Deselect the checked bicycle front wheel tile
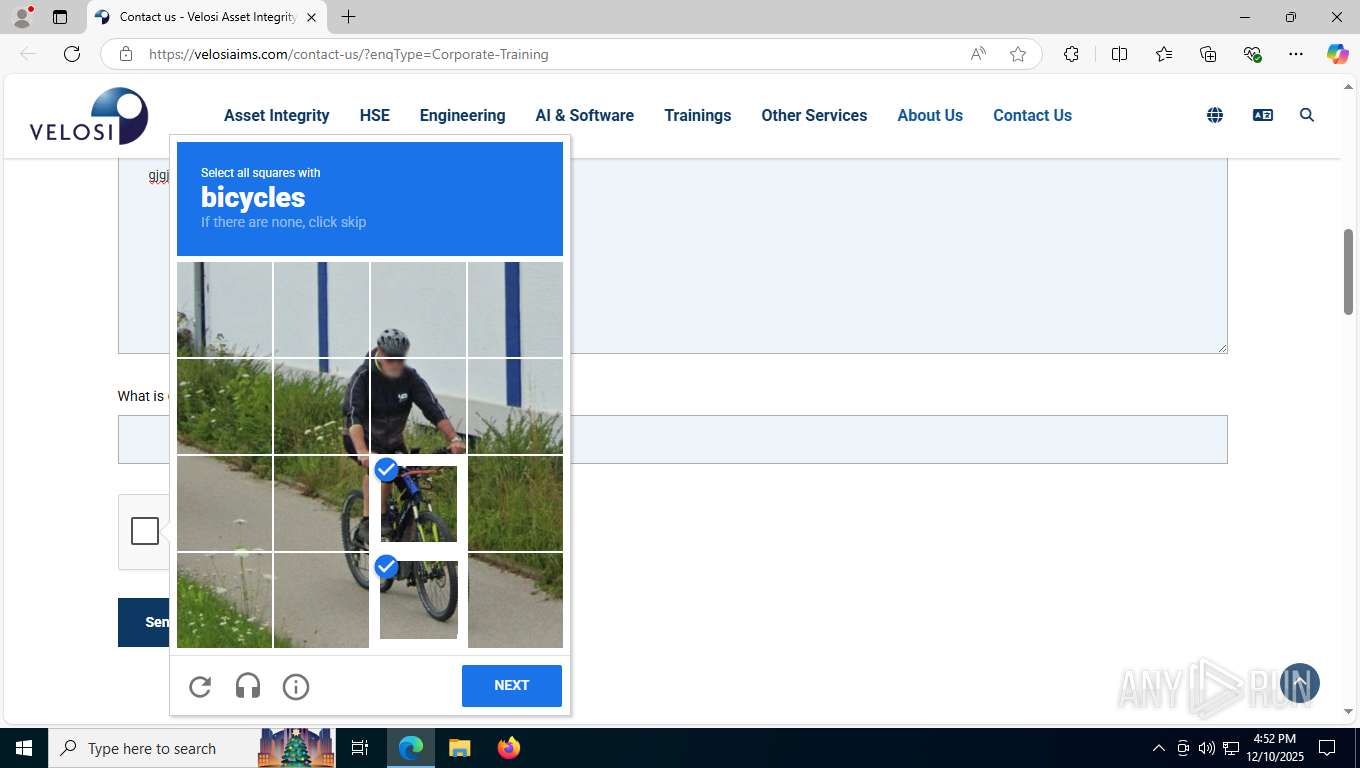 (418, 600)
